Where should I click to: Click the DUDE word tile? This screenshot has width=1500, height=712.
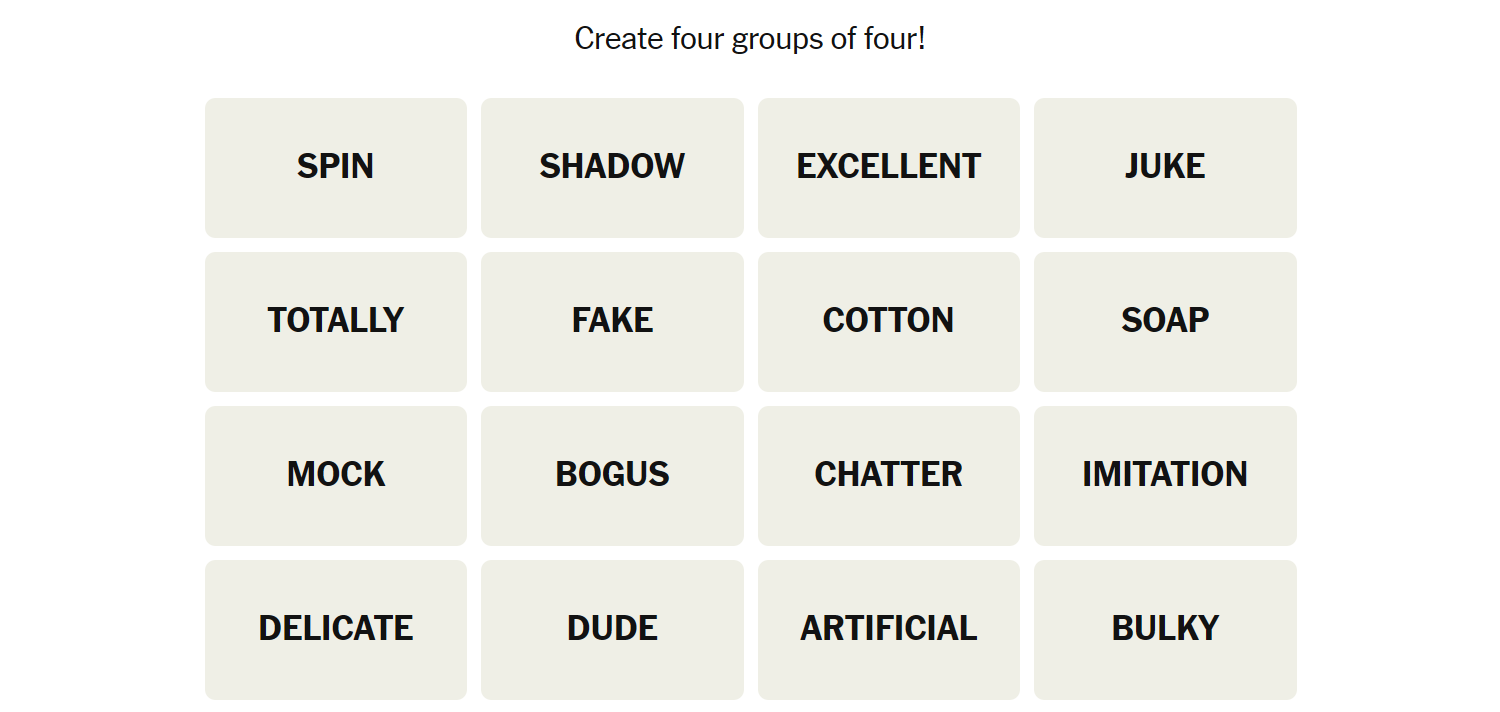pyautogui.click(x=612, y=629)
